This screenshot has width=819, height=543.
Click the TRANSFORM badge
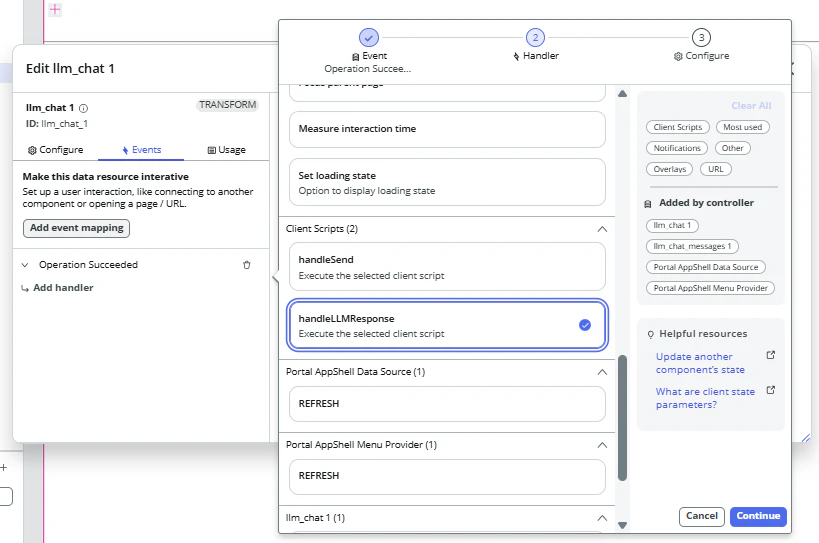point(227,105)
